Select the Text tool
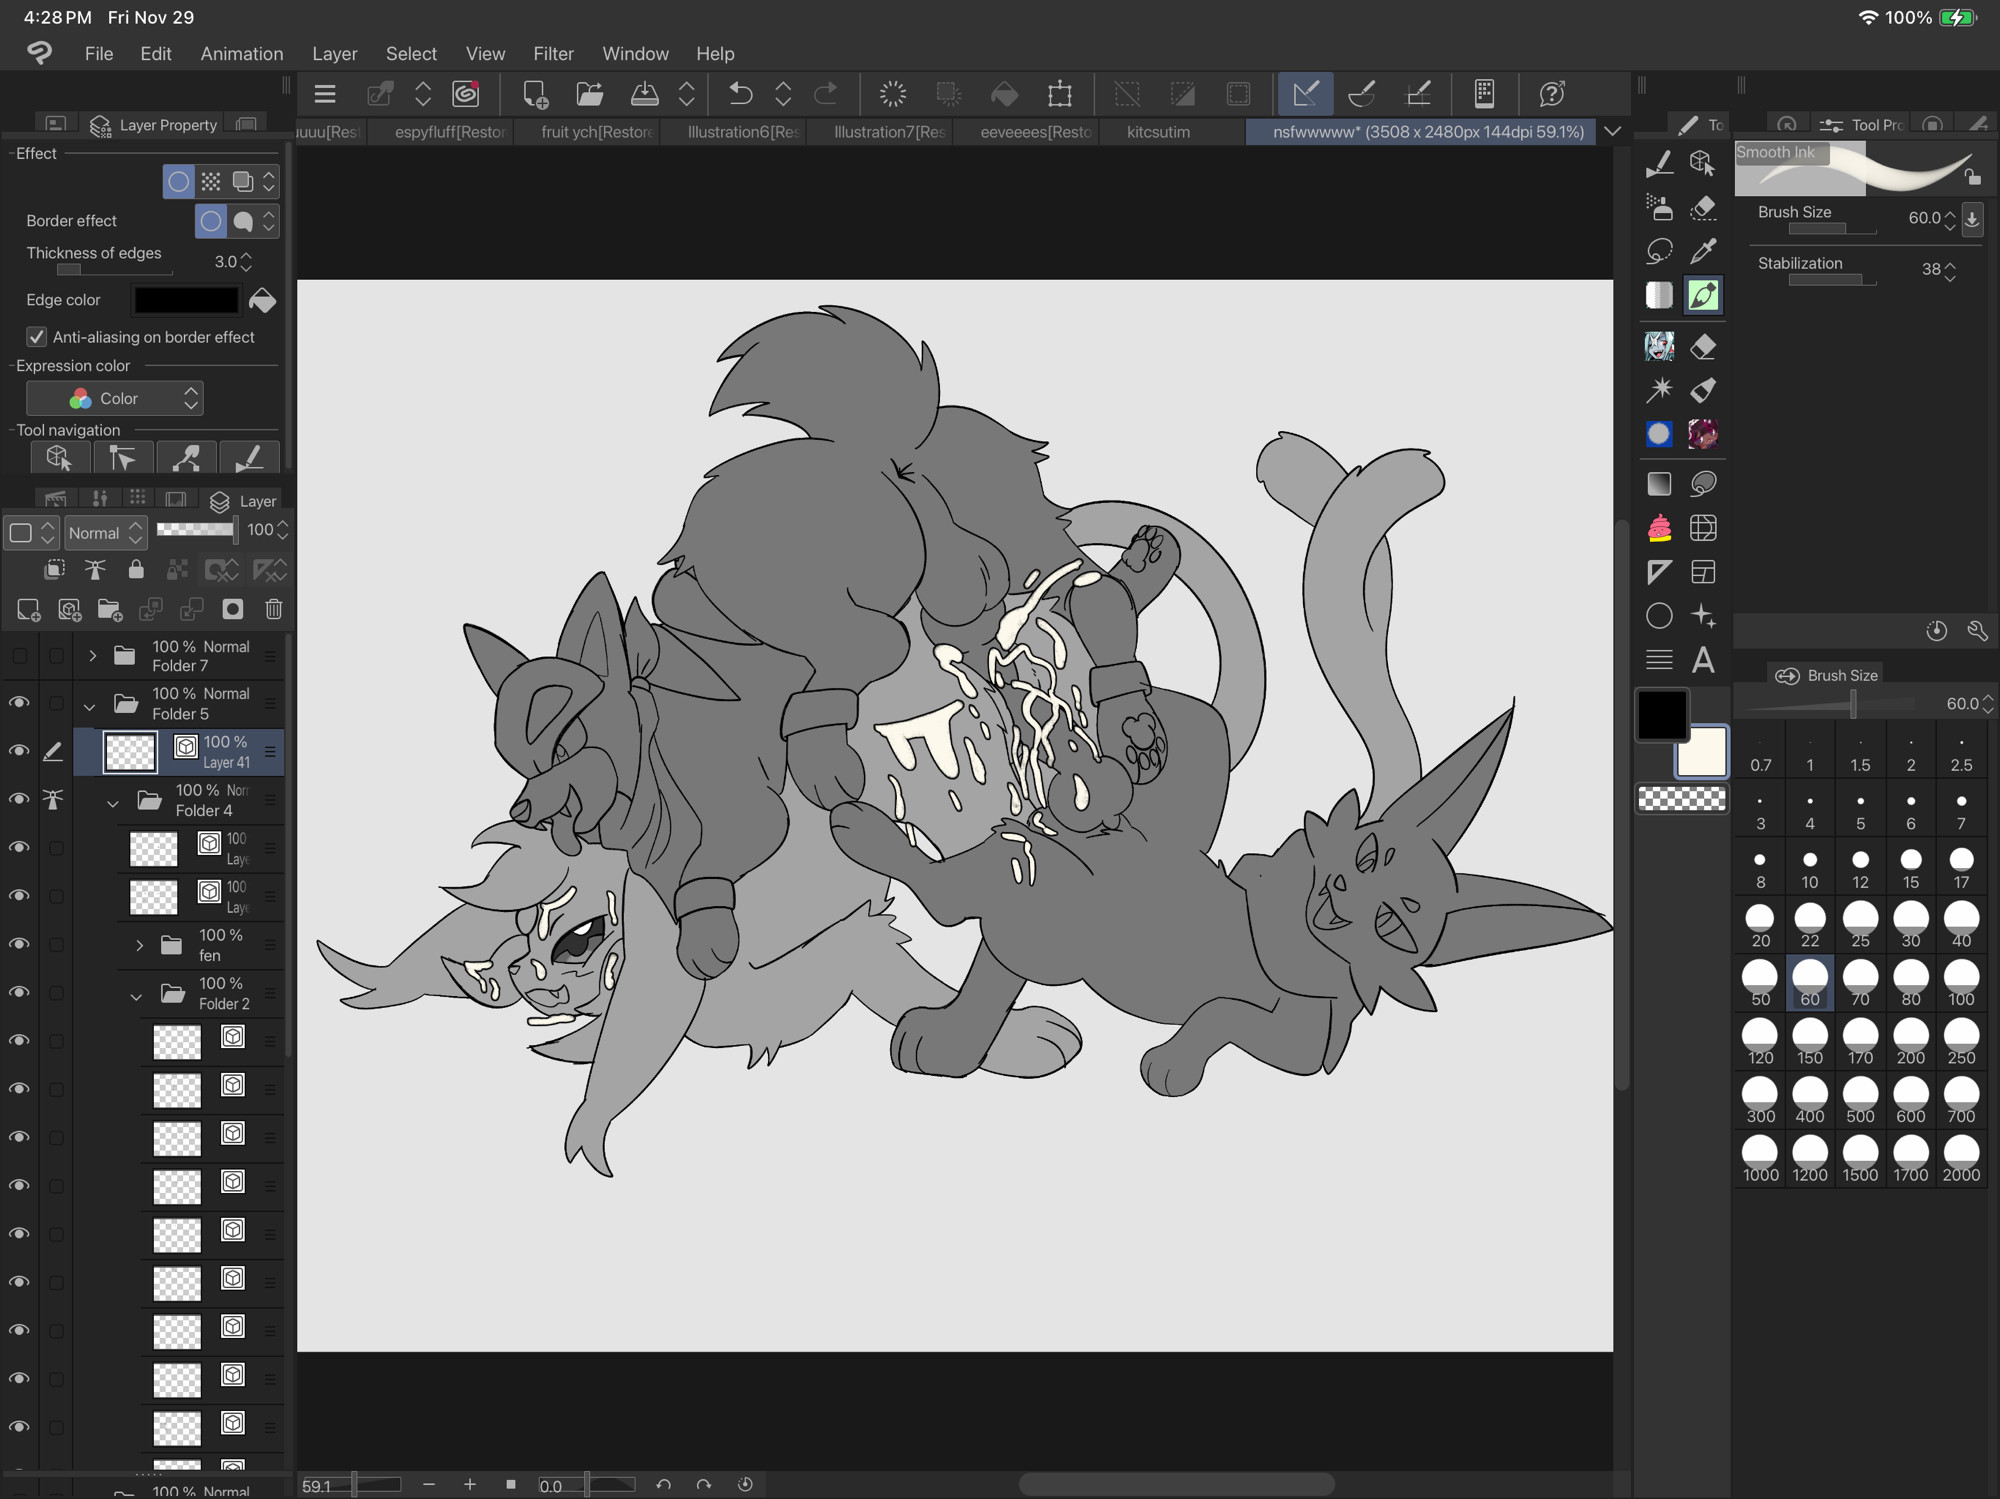 (1703, 660)
